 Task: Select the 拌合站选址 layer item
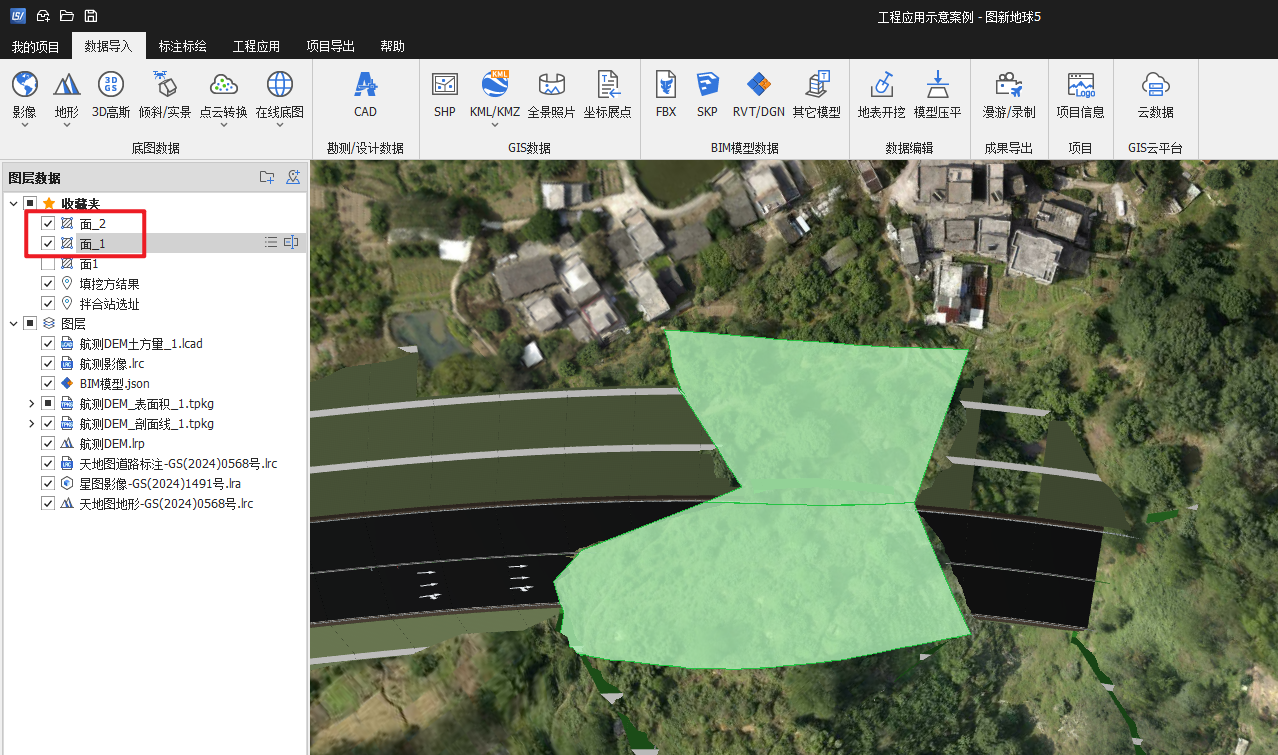coord(109,304)
